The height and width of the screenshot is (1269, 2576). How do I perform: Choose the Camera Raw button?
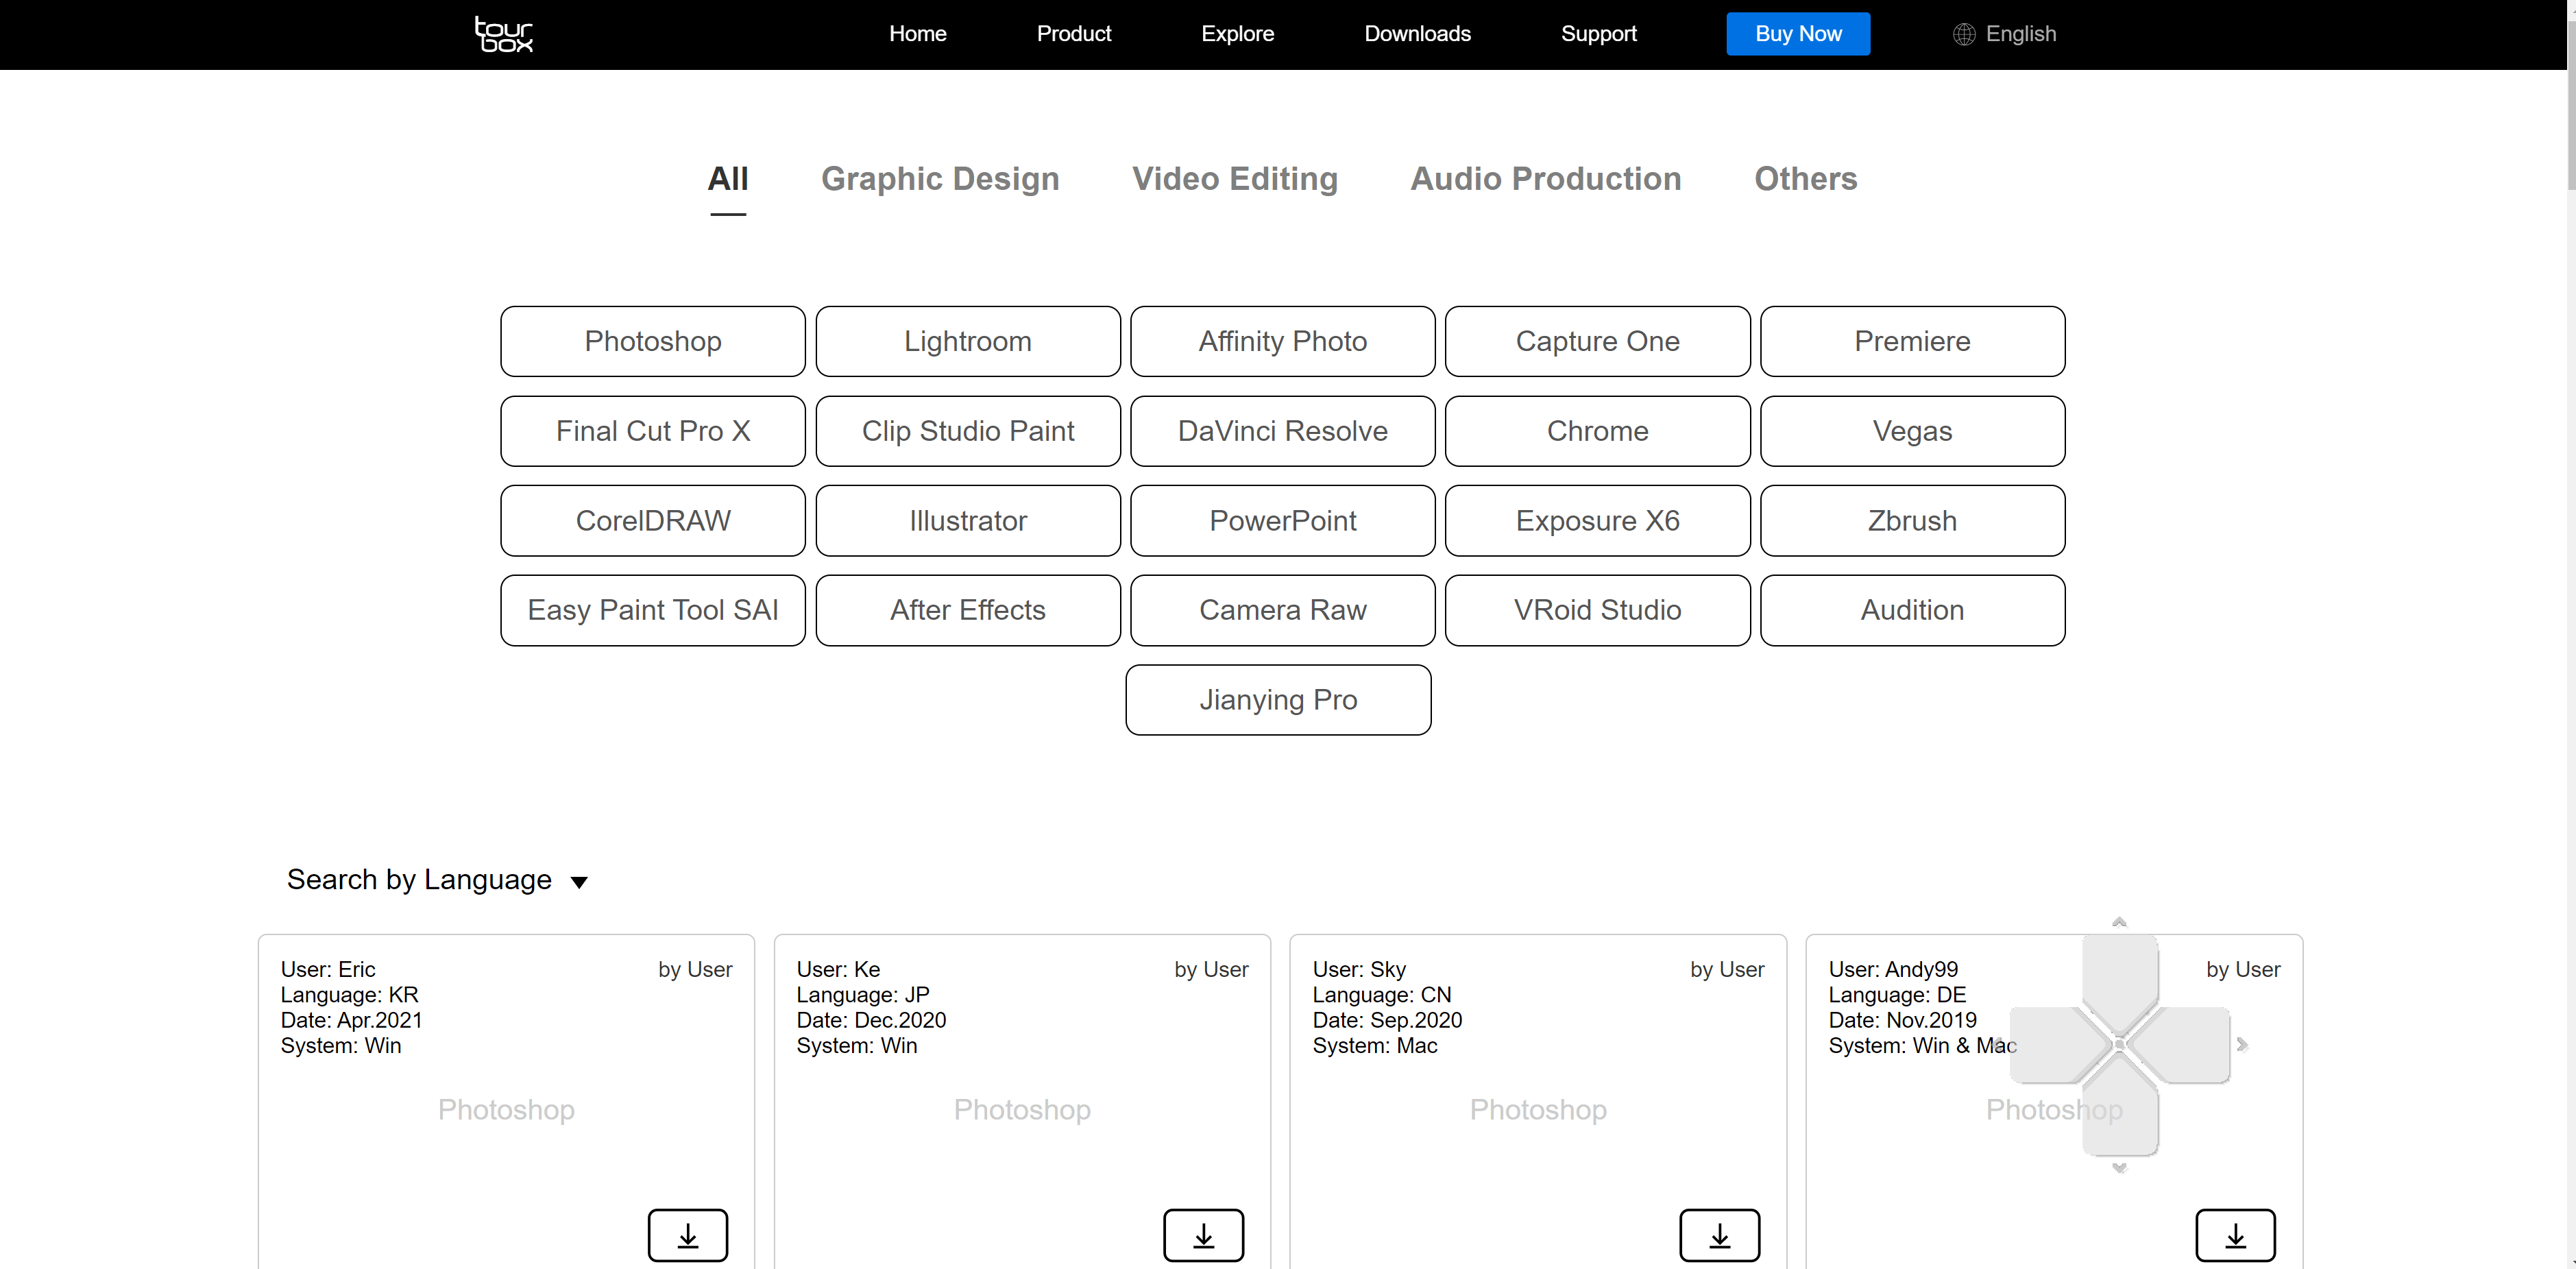(1283, 610)
